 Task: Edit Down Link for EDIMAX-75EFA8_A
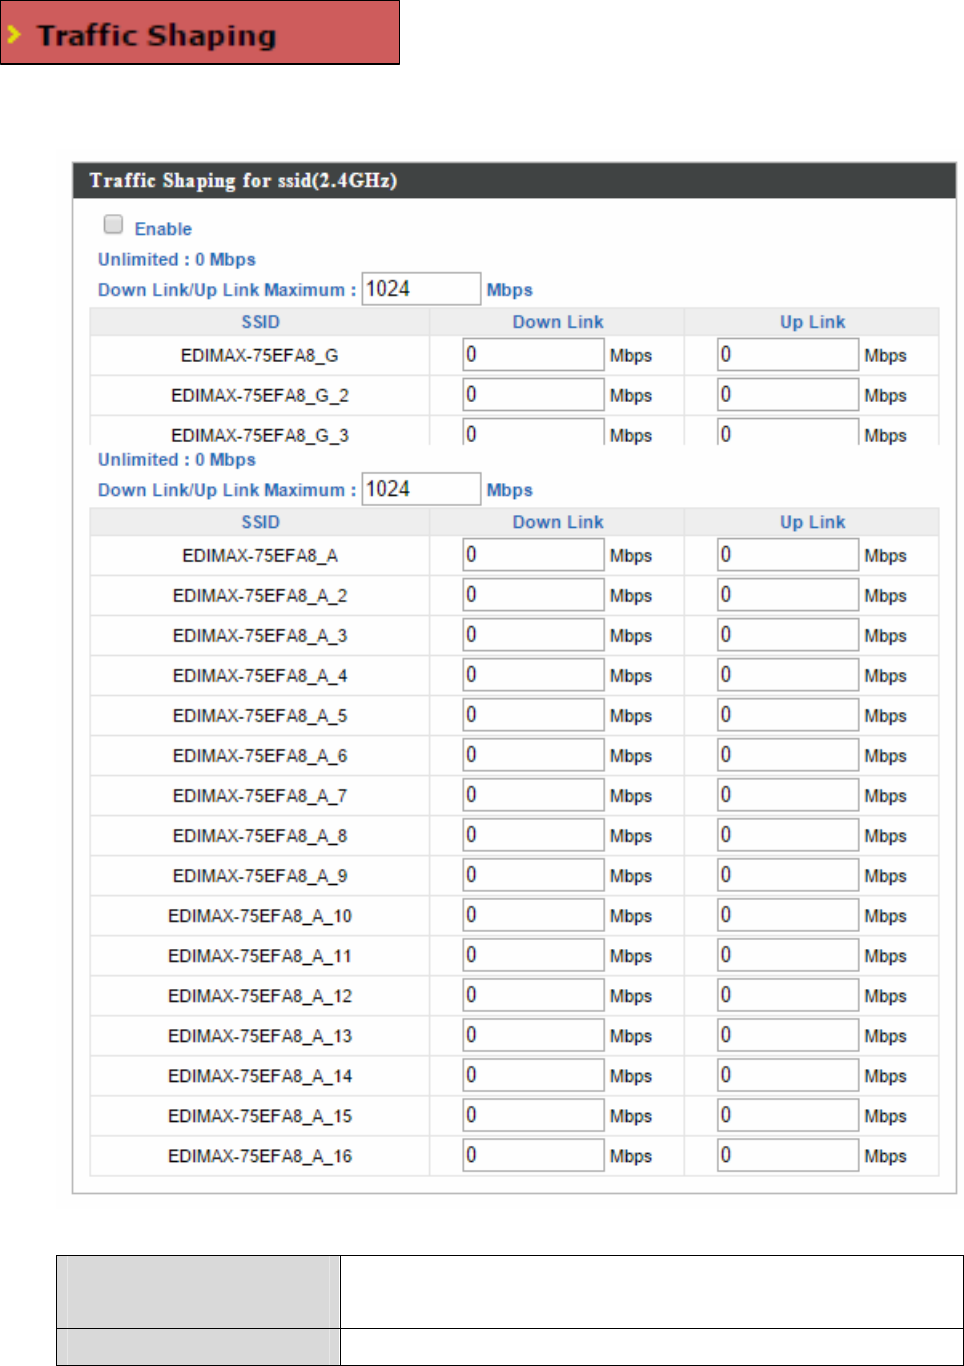(534, 555)
